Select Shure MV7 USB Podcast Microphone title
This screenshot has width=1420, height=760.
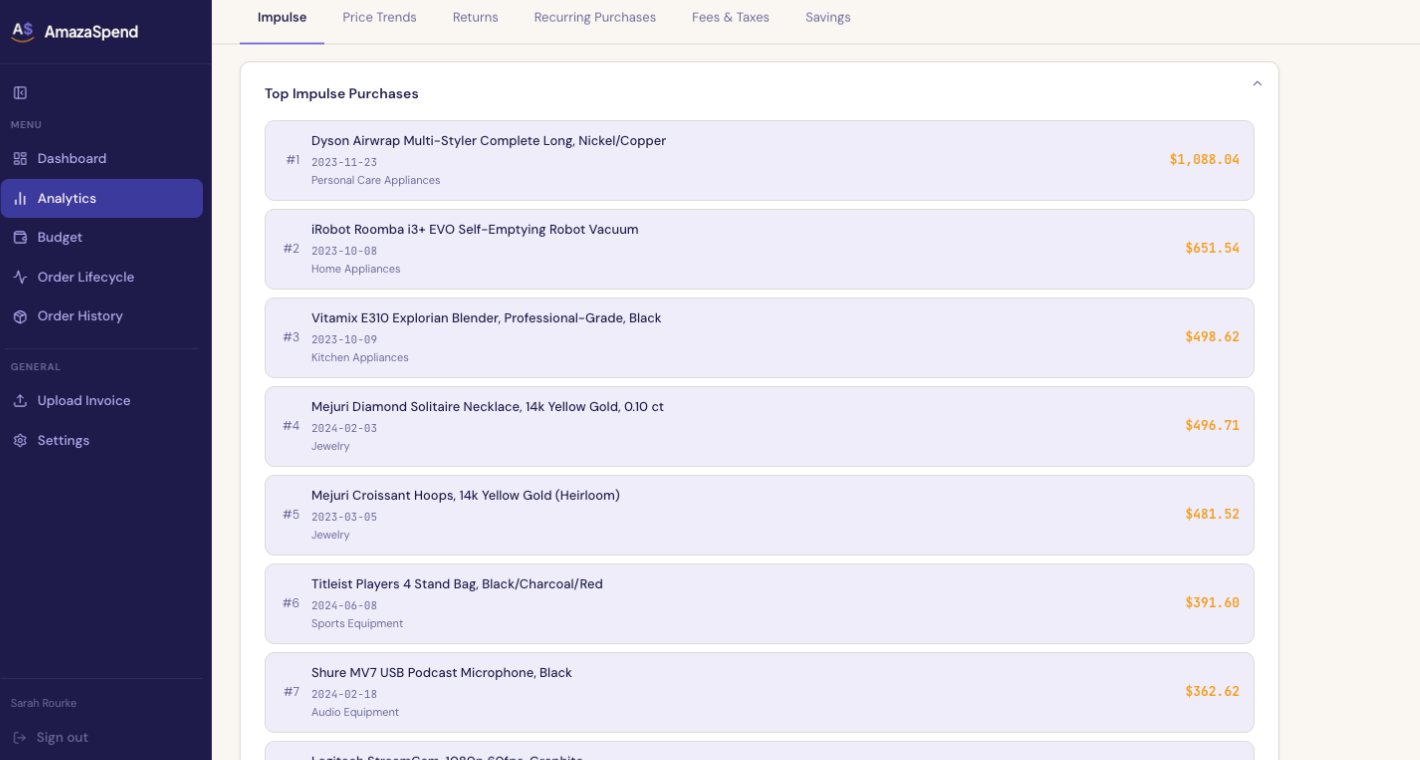[x=441, y=673]
